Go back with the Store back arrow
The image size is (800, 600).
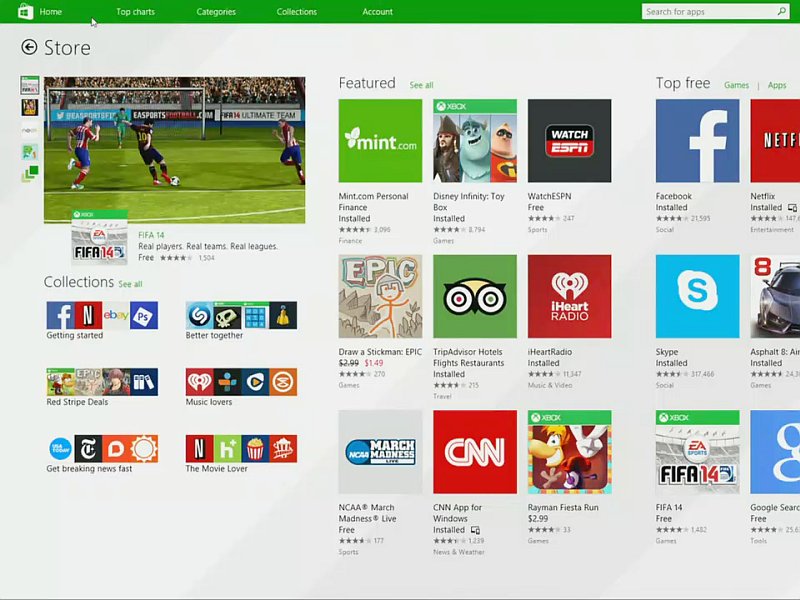point(29,47)
